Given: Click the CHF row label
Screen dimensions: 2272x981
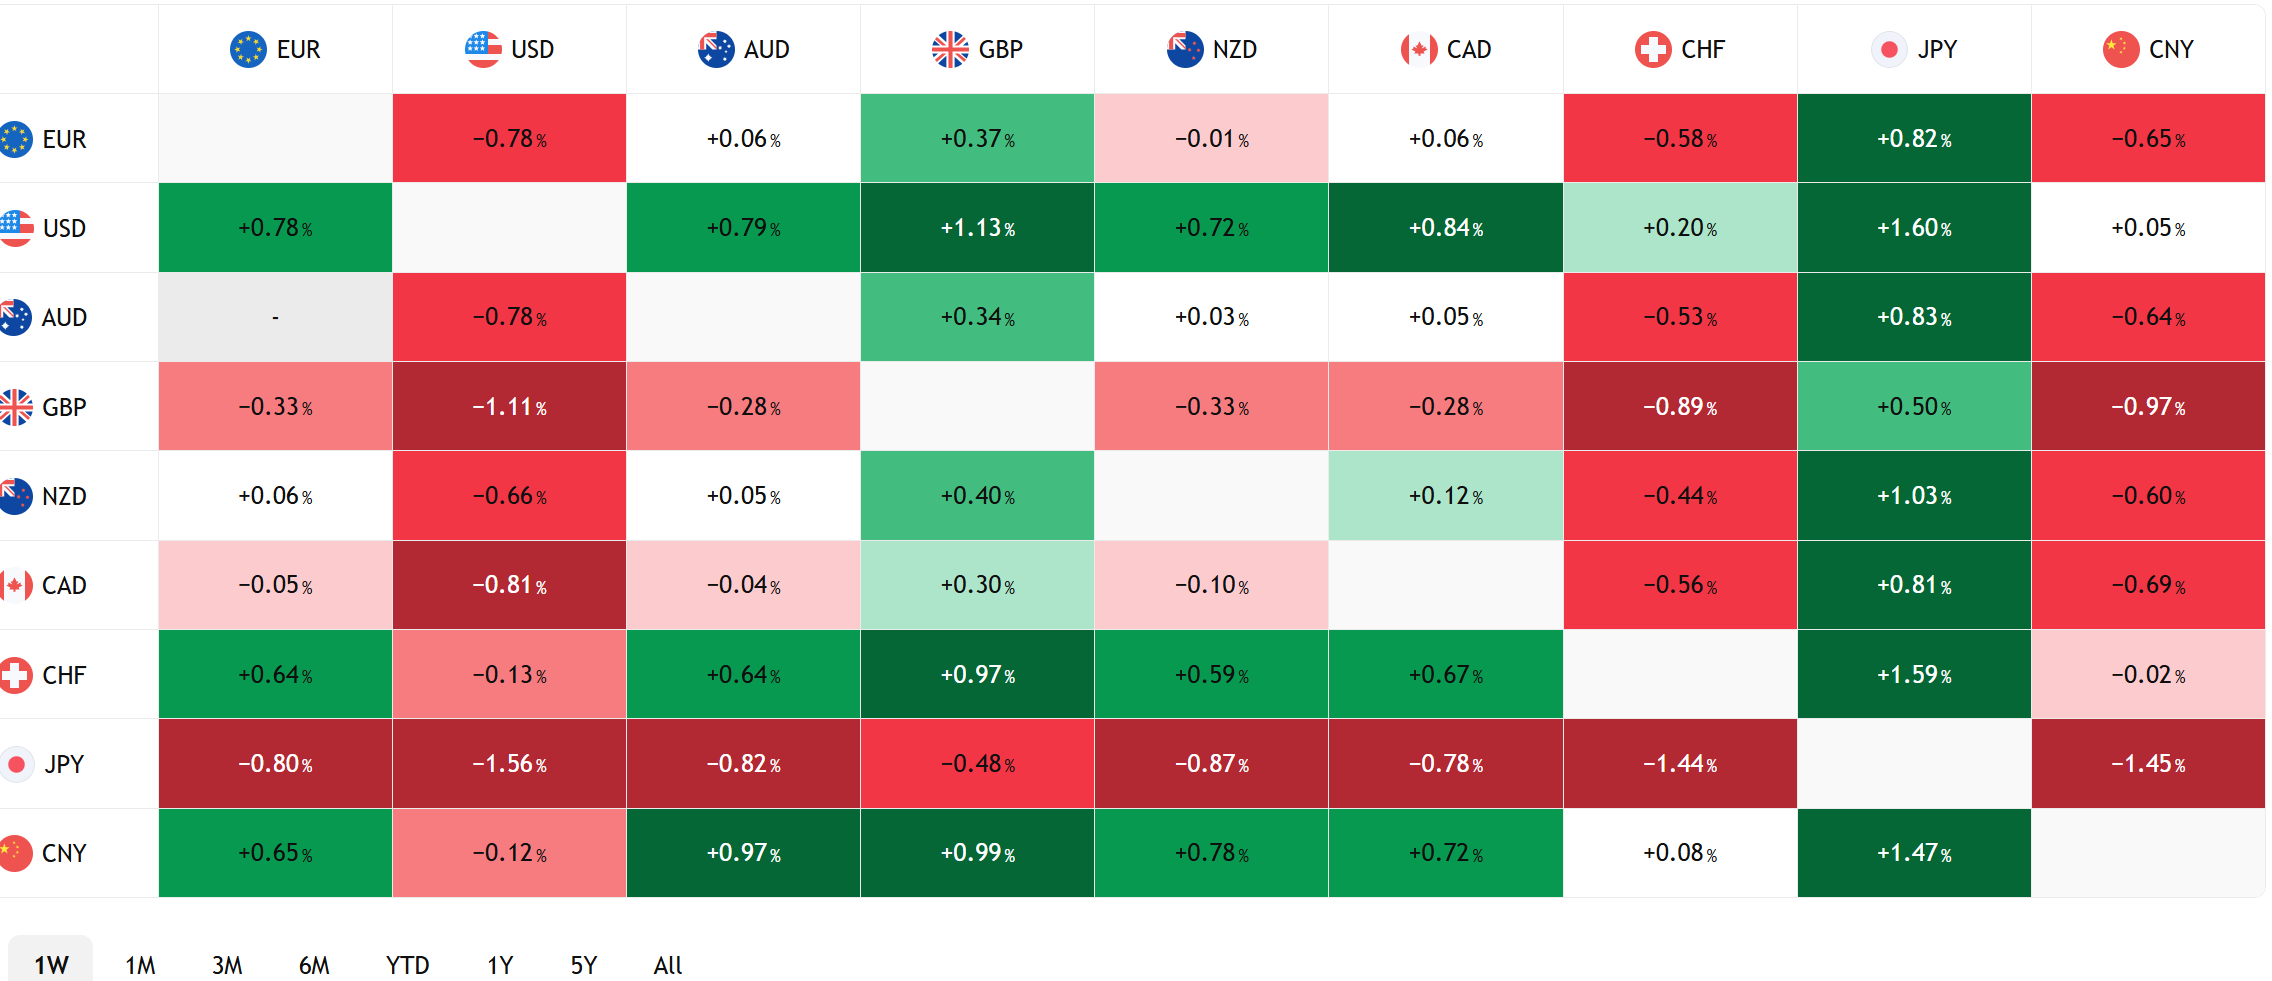Looking at the screenshot, I should tap(64, 675).
